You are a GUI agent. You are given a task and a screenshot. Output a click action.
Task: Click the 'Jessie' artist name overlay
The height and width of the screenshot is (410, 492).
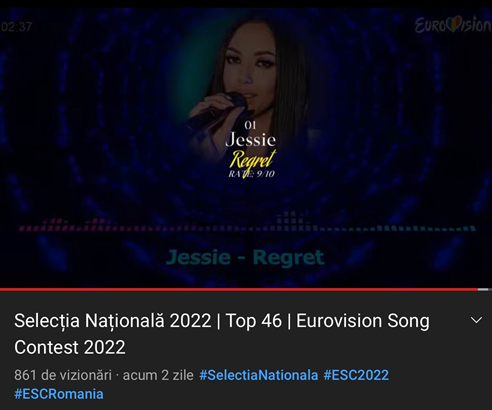click(x=250, y=140)
